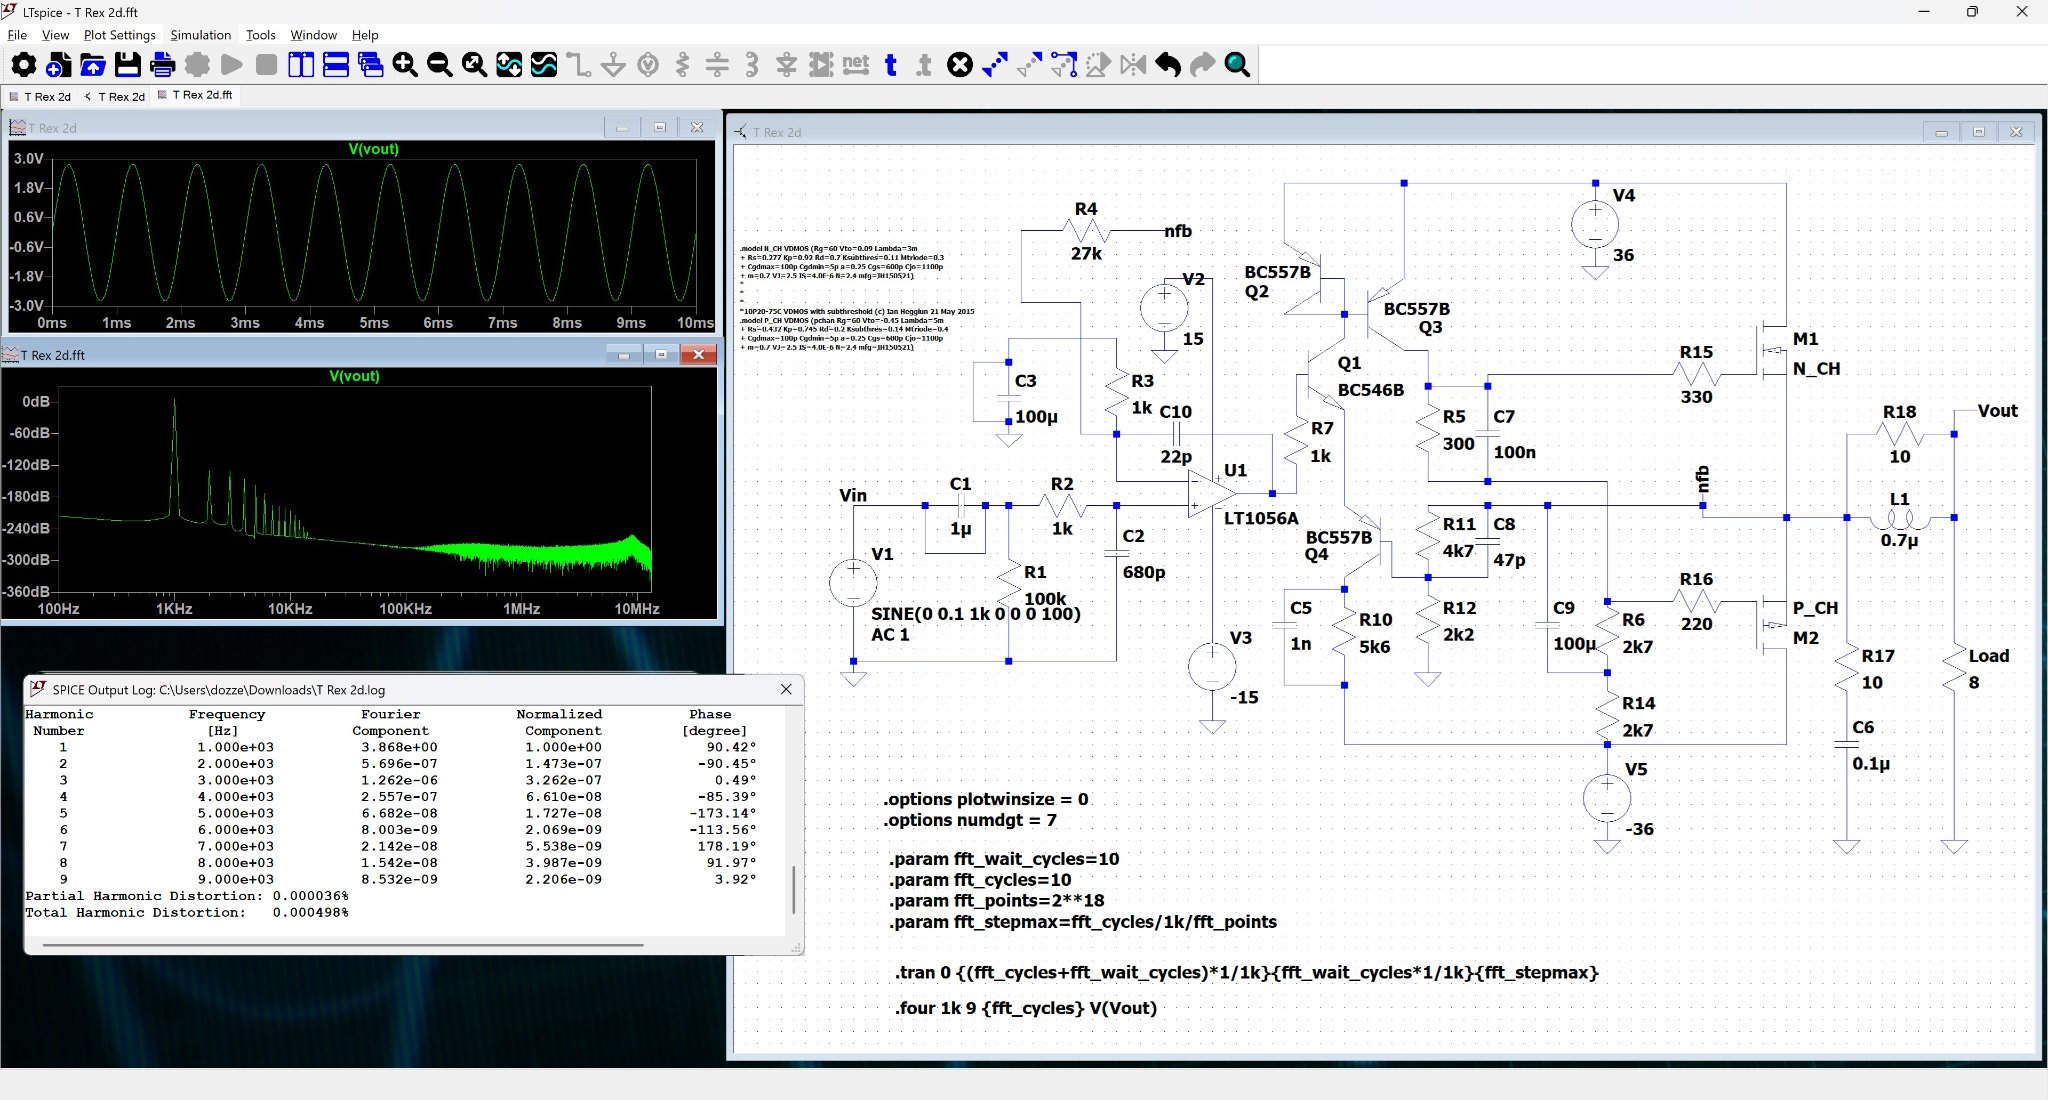Click the V(vout) label in FFT plot
This screenshot has width=2048, height=1100.
click(354, 376)
